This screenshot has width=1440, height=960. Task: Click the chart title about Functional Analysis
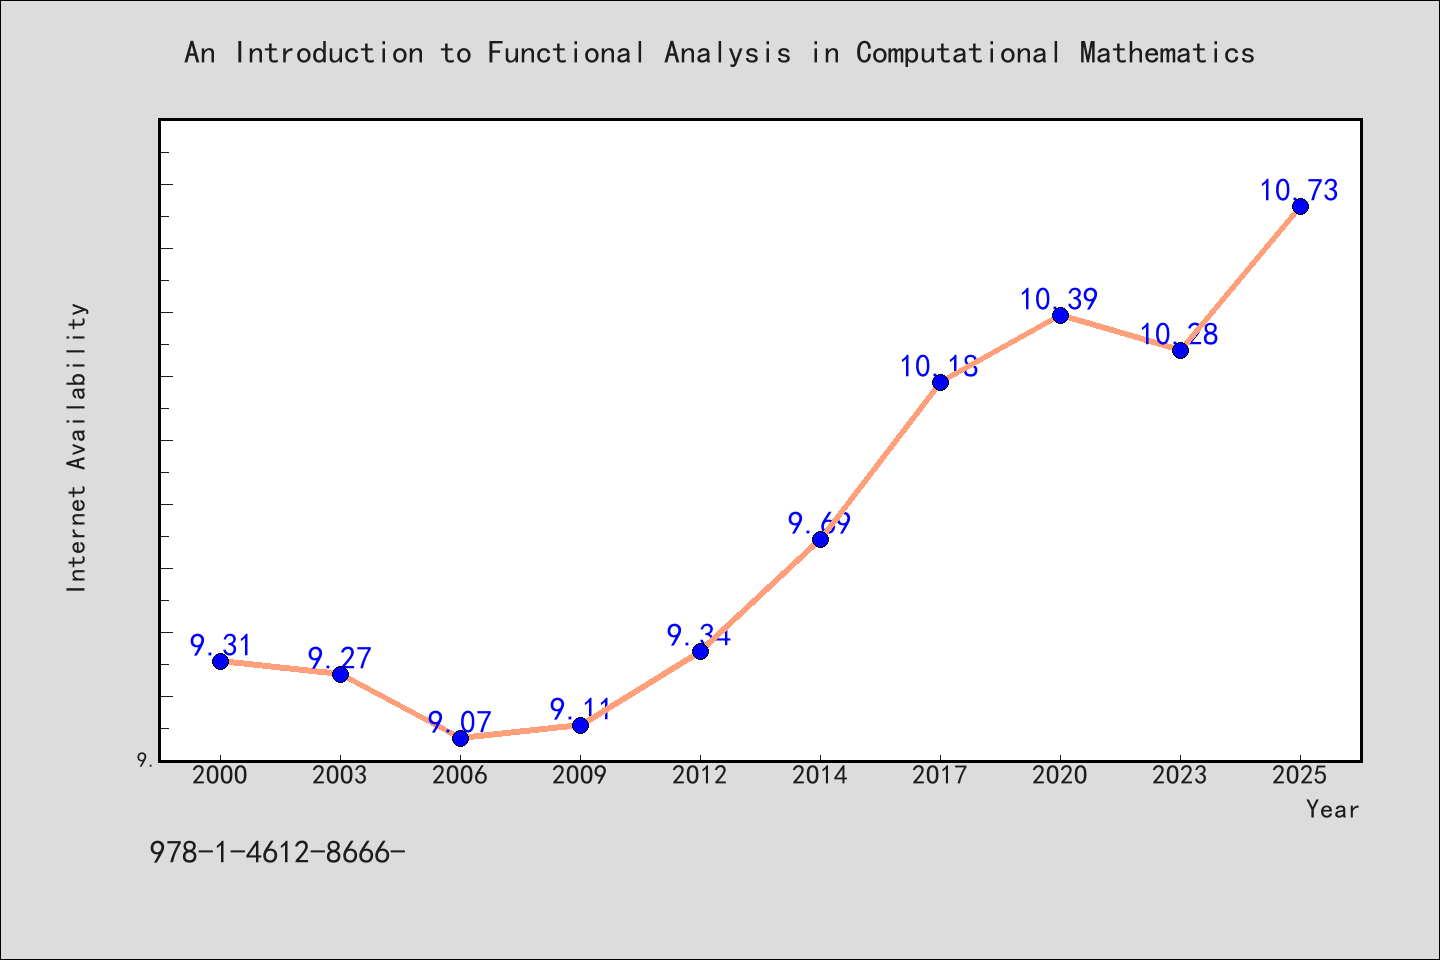pos(719,53)
